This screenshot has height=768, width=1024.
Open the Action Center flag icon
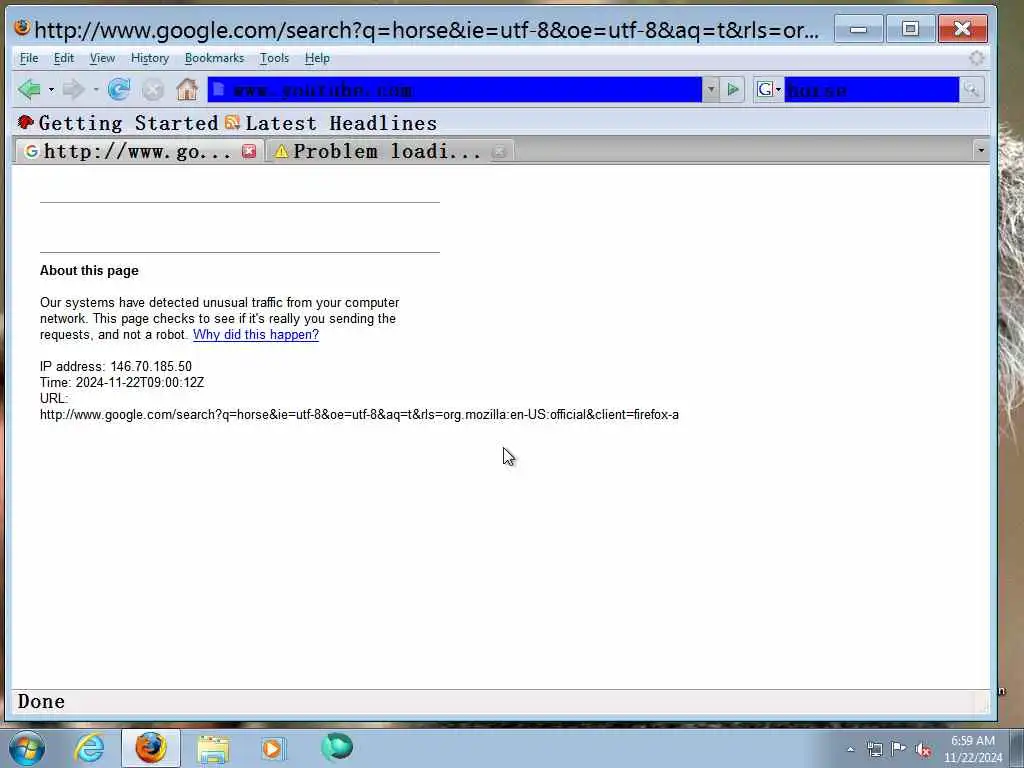click(x=899, y=749)
